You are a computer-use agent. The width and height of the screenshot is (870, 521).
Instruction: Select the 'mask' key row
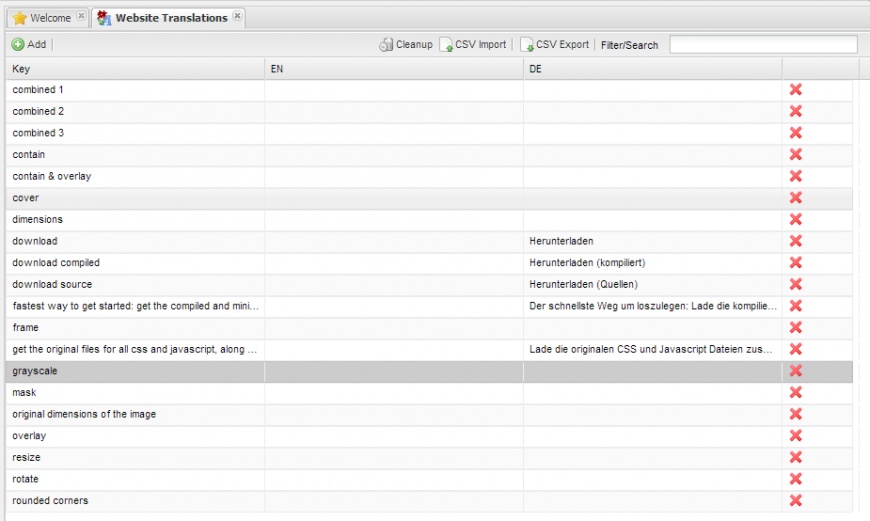tap(135, 393)
